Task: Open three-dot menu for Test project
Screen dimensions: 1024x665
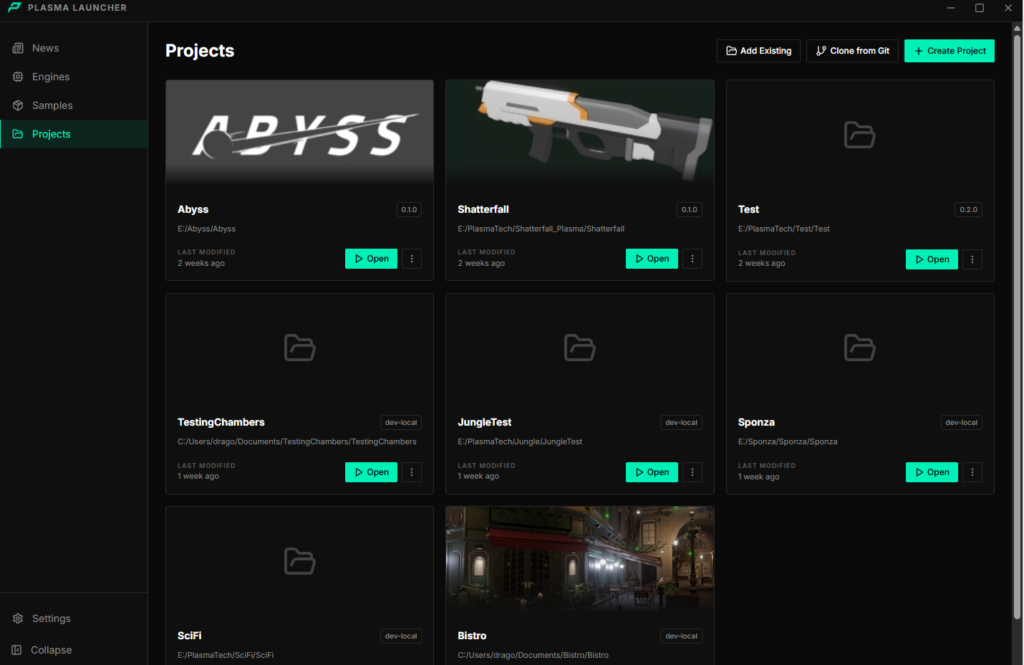Action: 972,259
